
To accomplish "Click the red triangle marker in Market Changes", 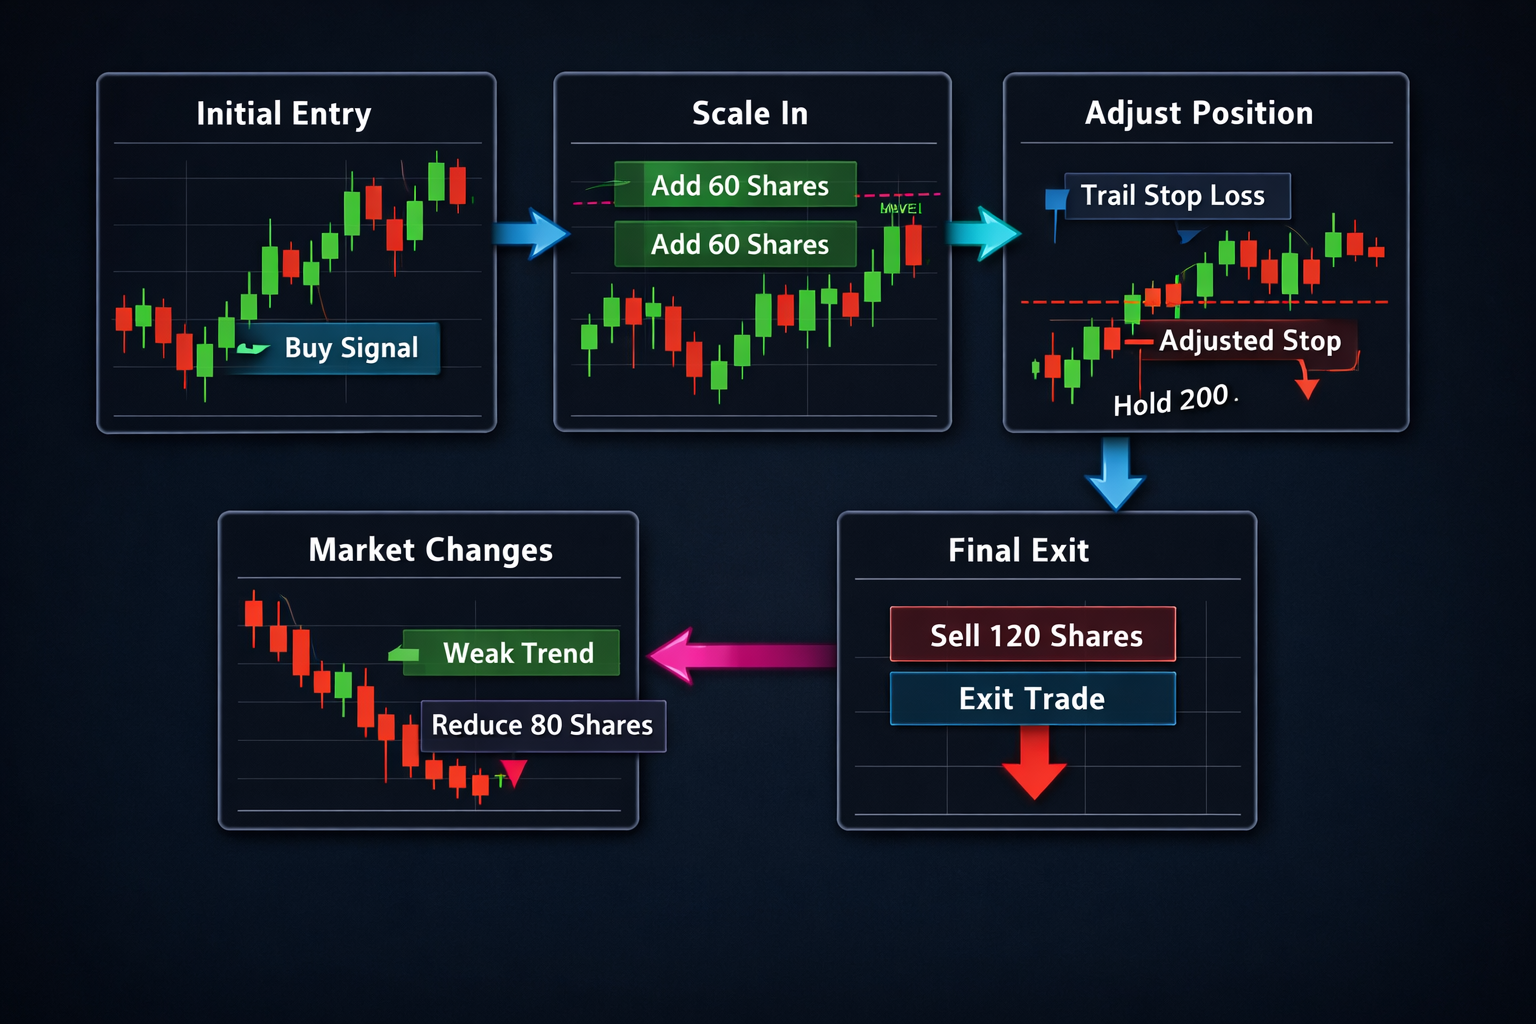I will tap(513, 773).
